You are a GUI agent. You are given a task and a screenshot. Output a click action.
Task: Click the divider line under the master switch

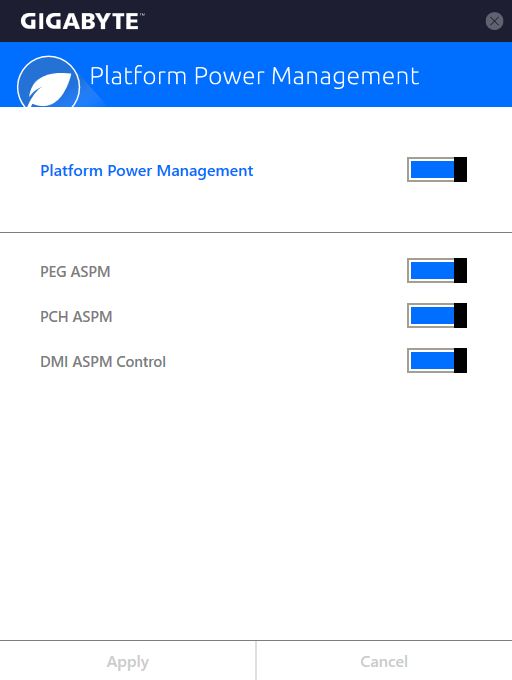click(x=256, y=232)
